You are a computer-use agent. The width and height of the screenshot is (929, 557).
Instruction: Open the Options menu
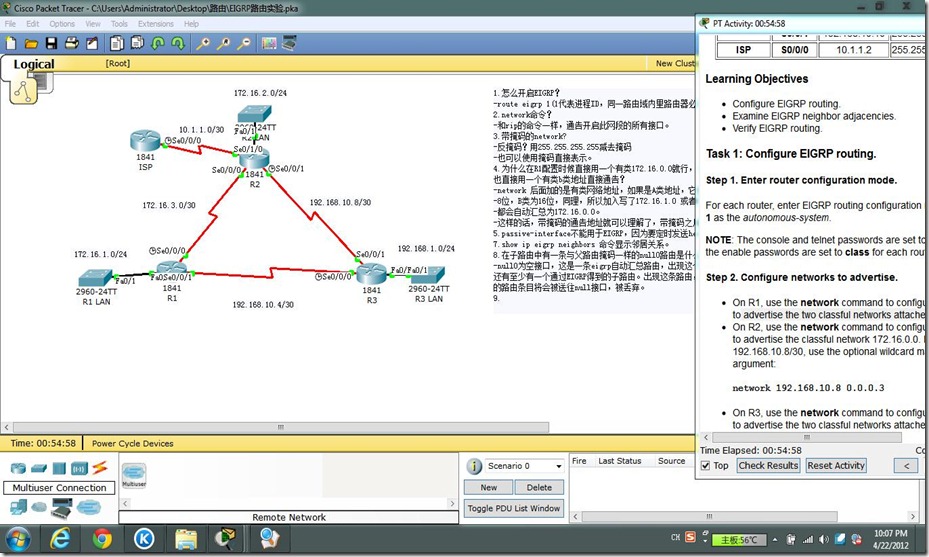[x=62, y=24]
